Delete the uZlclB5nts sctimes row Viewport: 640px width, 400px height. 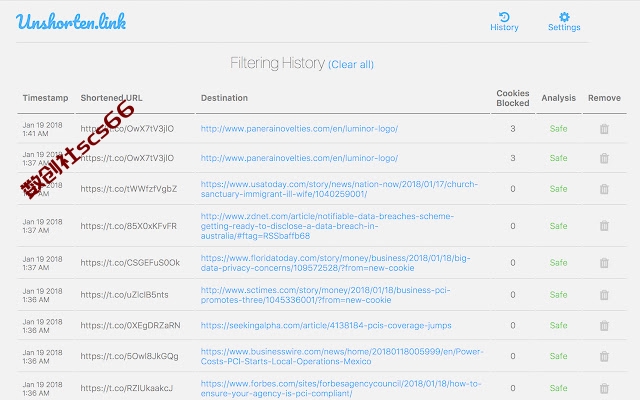click(604, 295)
